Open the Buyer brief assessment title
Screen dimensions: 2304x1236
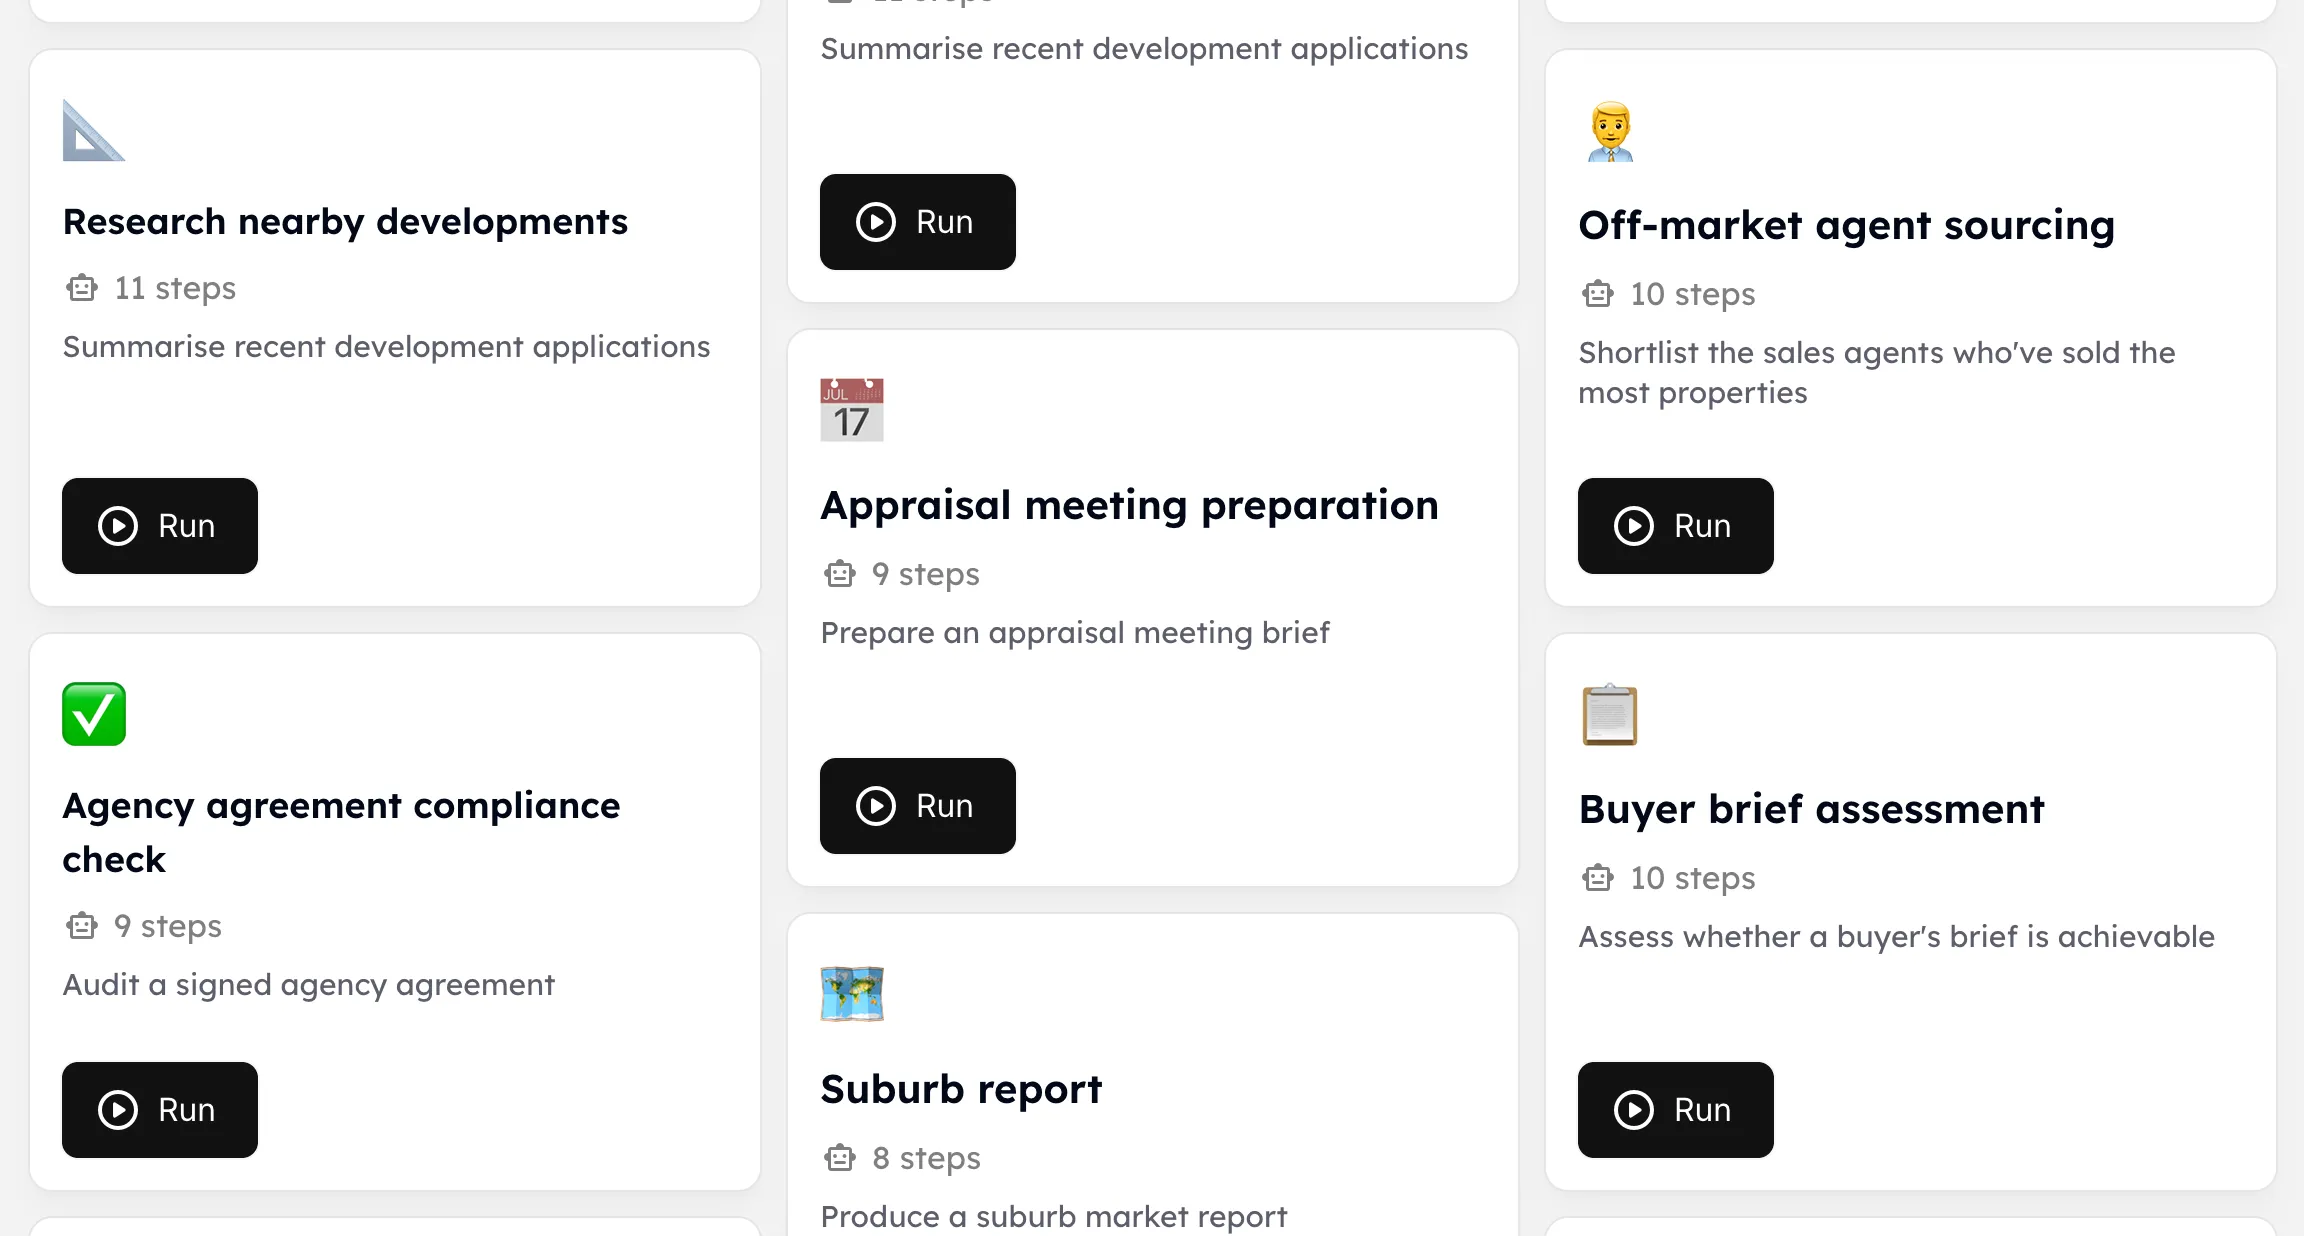[1811, 809]
